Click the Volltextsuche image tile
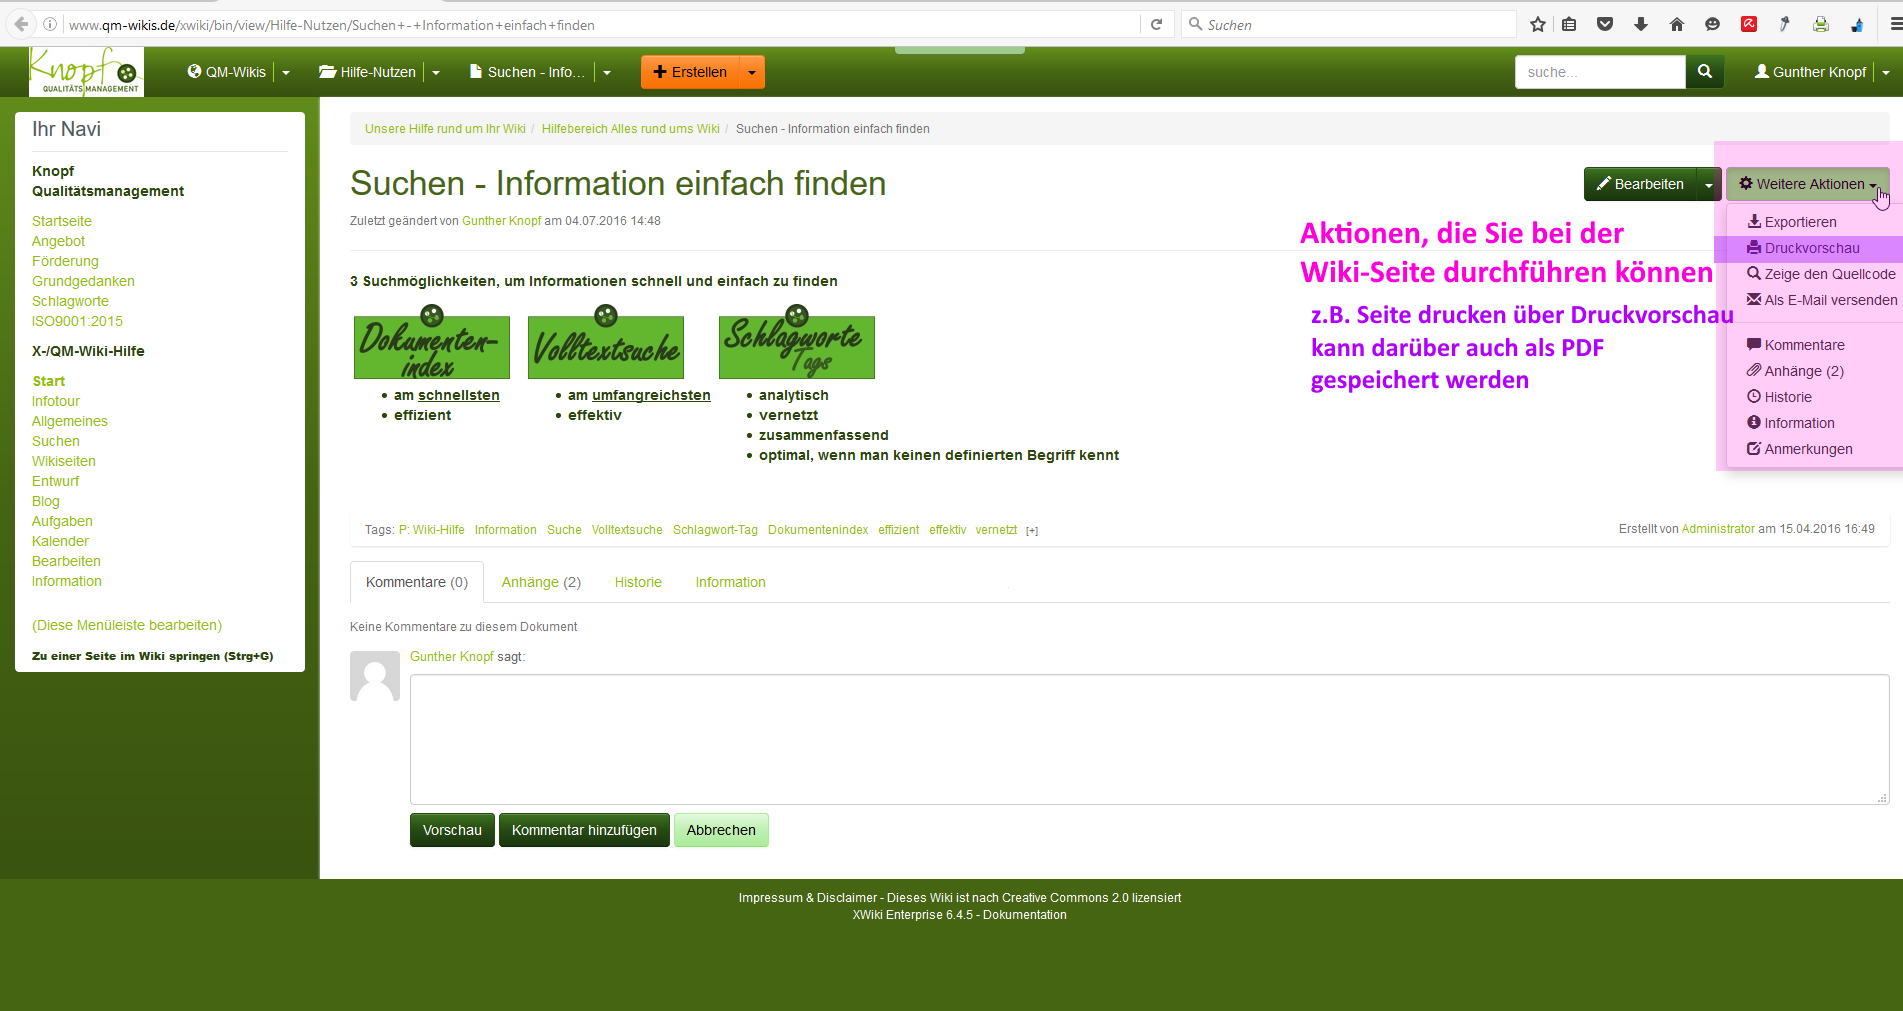 [606, 346]
